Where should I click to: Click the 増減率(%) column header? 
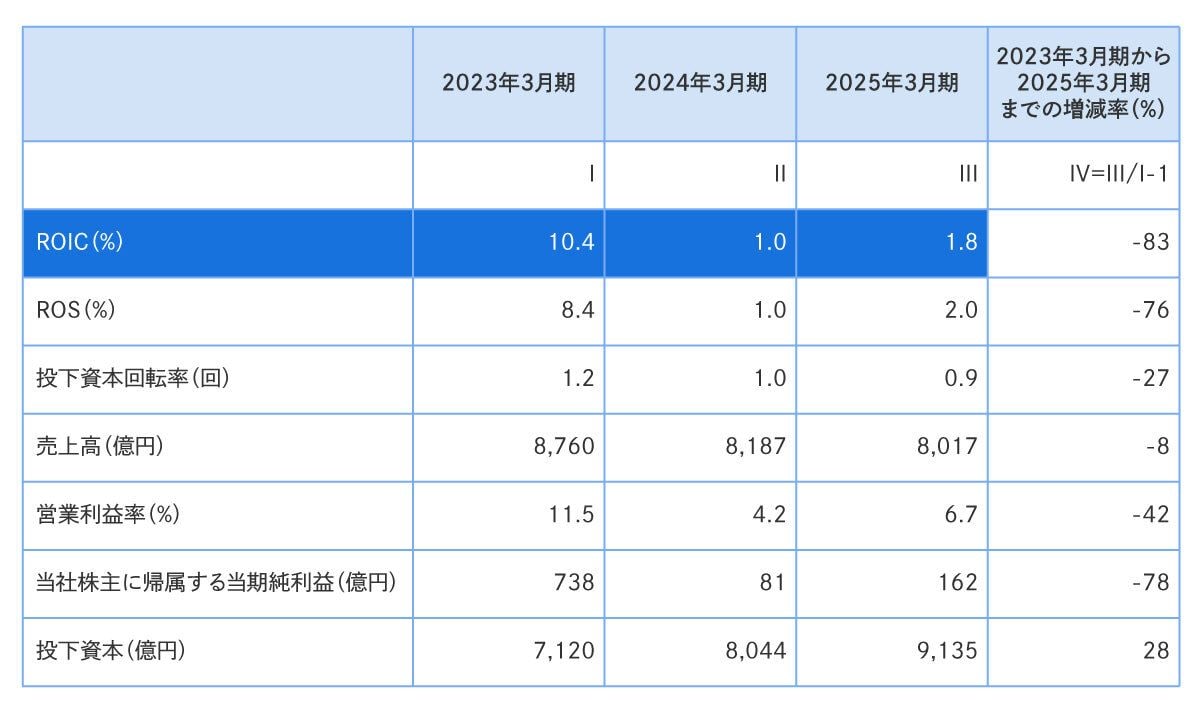click(1083, 84)
